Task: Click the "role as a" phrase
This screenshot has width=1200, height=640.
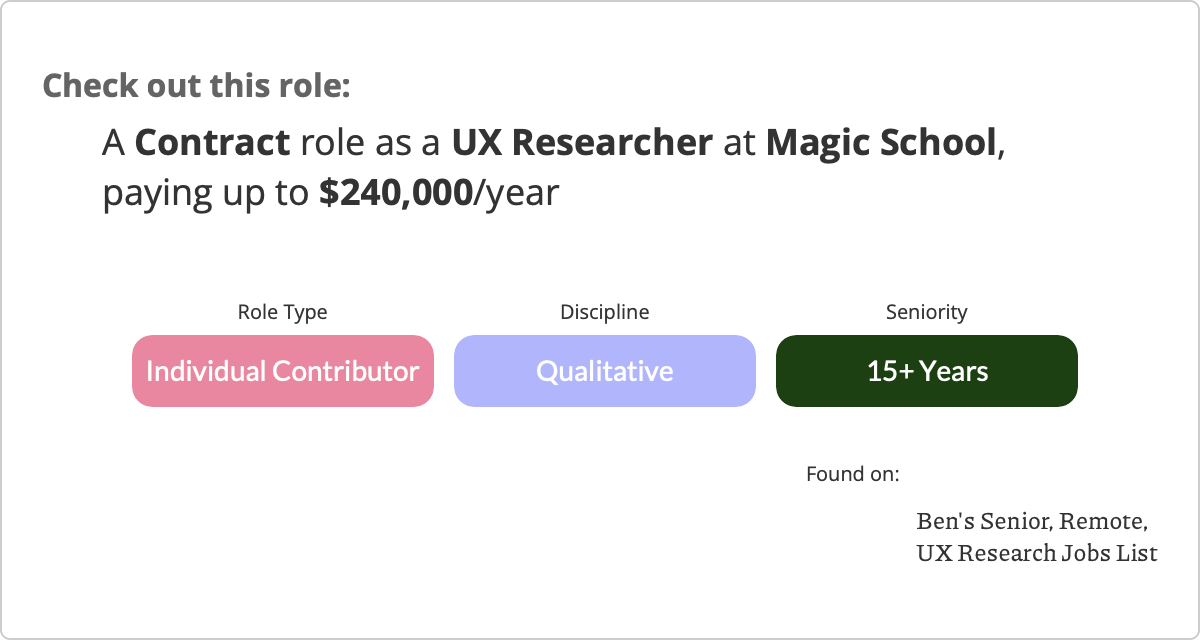Action: [370, 143]
